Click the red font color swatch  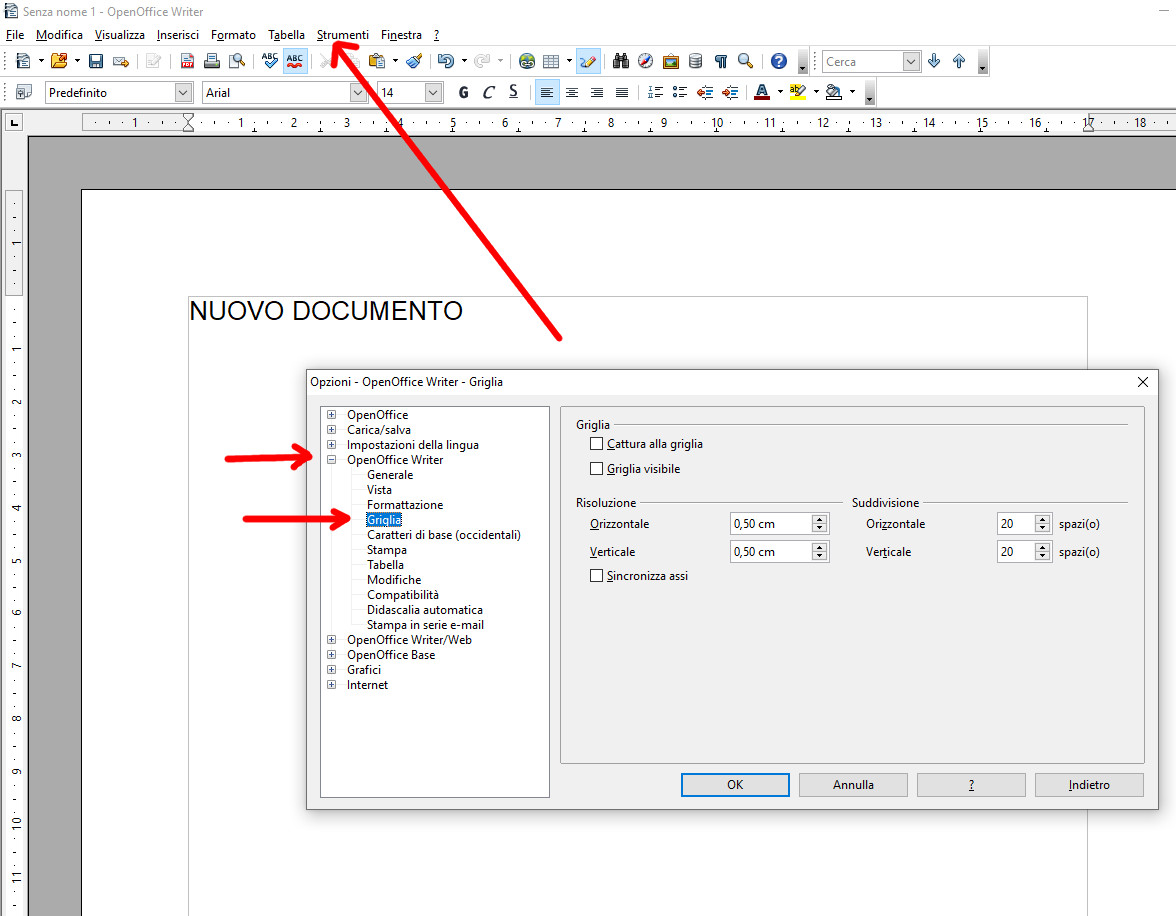coord(761,92)
